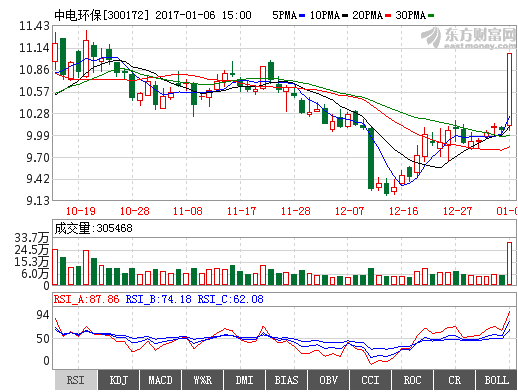Click the tallest red volume bar on the last day
This screenshot has width=518, height=392.
pos(509,263)
